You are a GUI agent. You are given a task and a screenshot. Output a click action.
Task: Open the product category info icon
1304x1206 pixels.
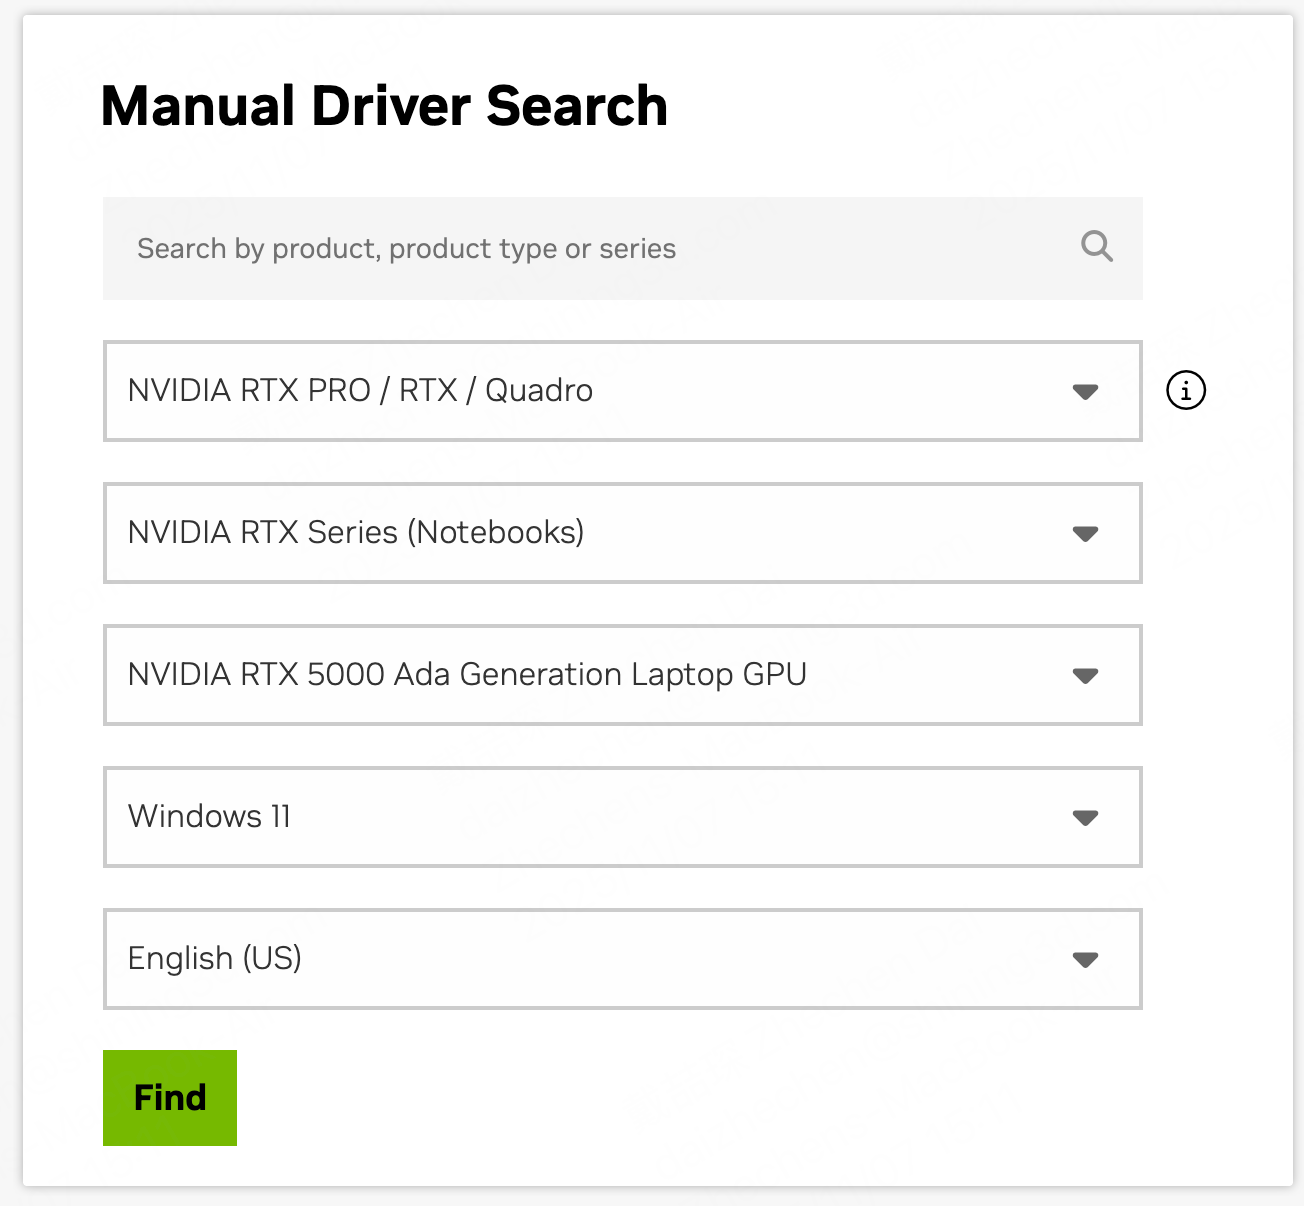[1186, 390]
